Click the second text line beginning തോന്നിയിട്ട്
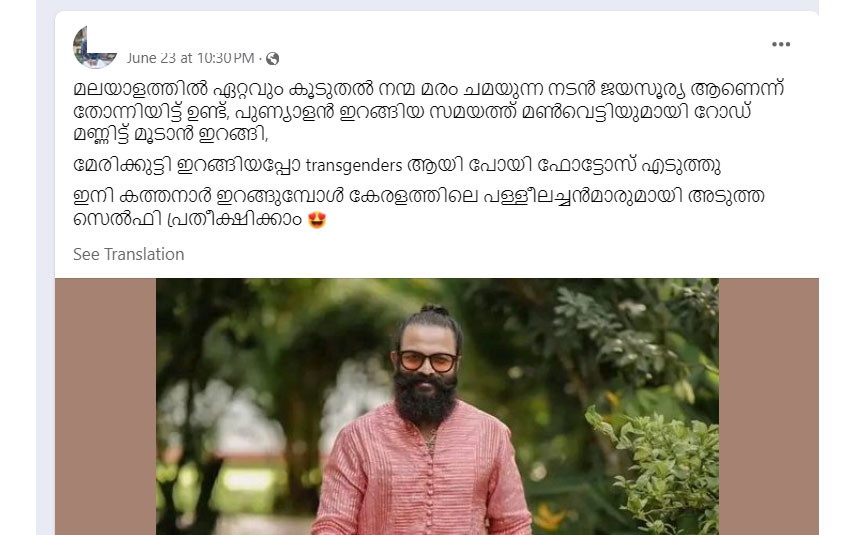The image size is (856, 535). (x=412, y=111)
